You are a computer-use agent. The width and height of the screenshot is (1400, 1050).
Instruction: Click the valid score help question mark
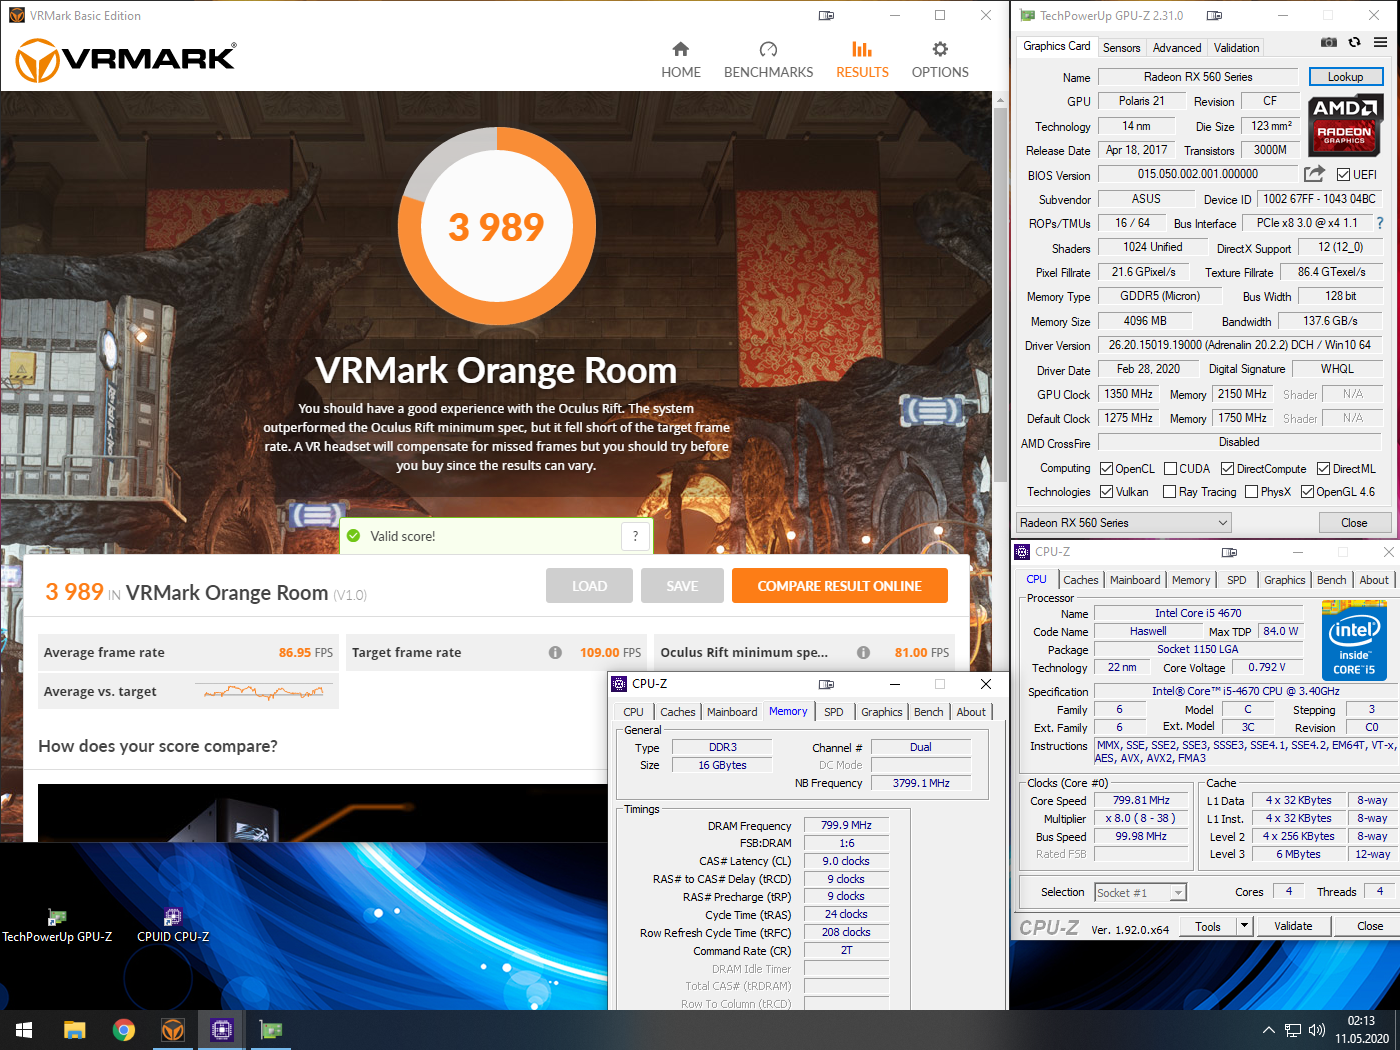[635, 536]
